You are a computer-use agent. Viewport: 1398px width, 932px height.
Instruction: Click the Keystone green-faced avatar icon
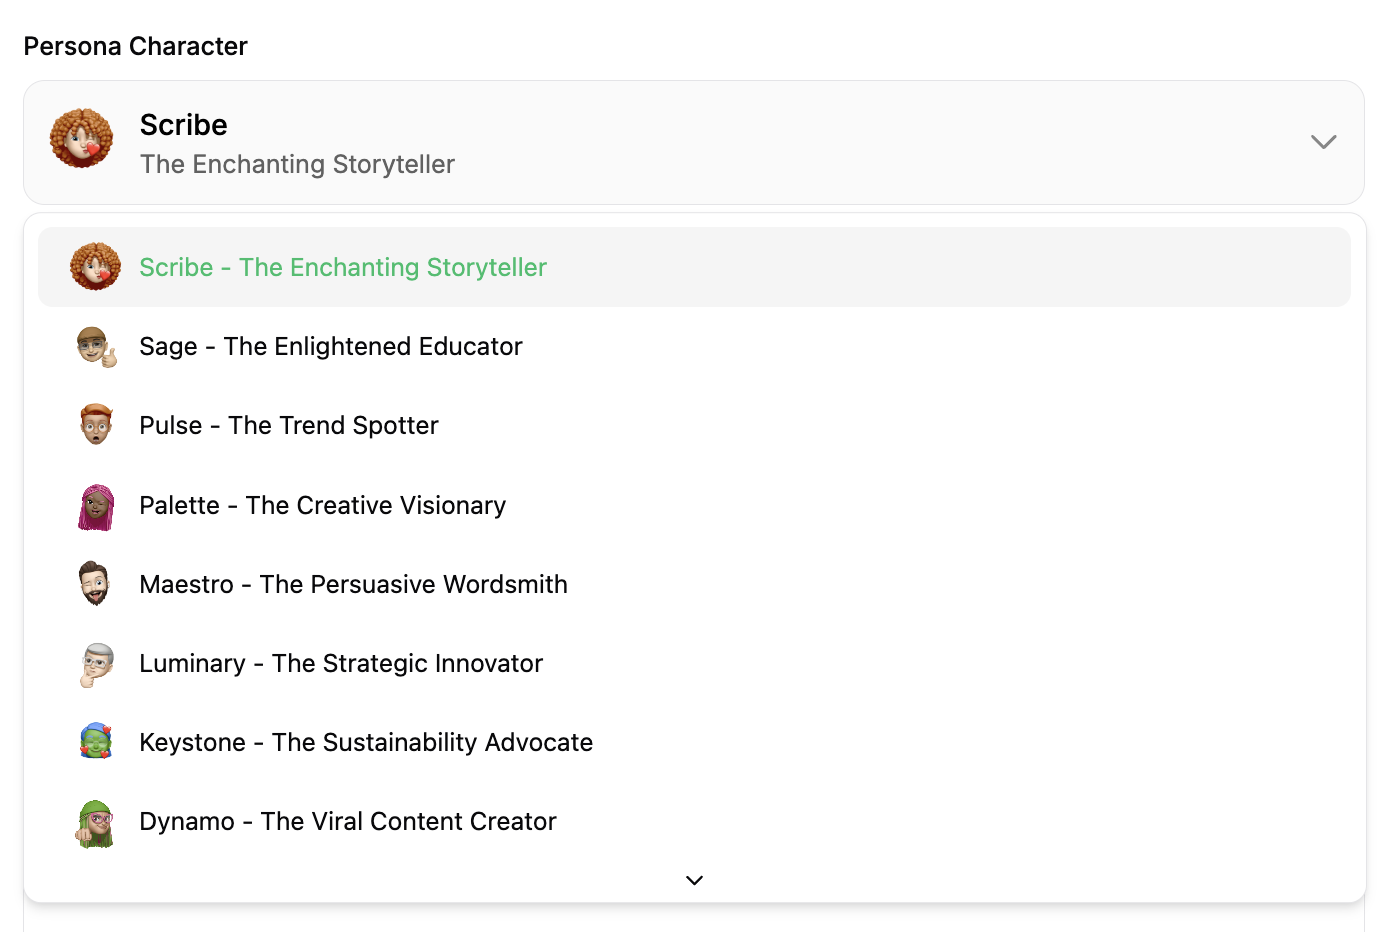coord(96,742)
